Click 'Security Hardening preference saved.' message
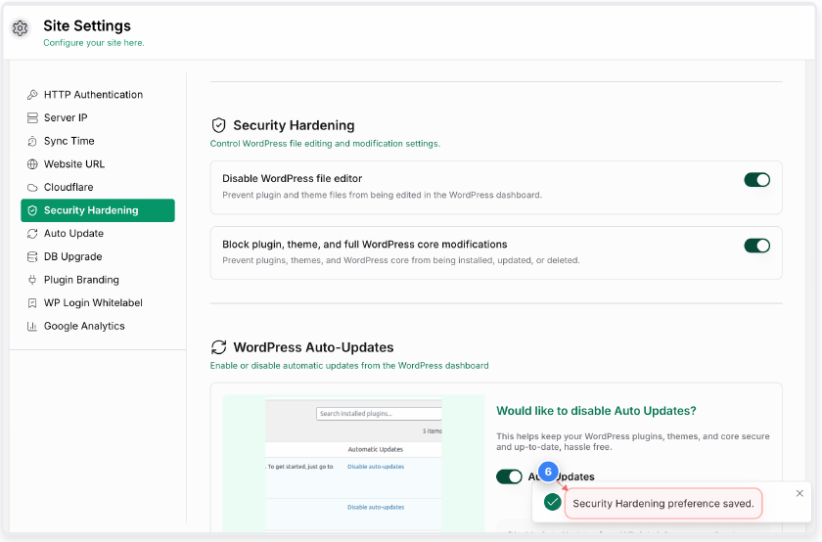 point(663,504)
